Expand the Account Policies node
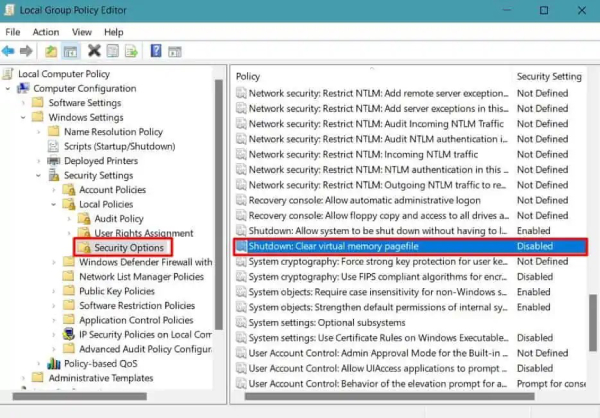 coord(53,190)
